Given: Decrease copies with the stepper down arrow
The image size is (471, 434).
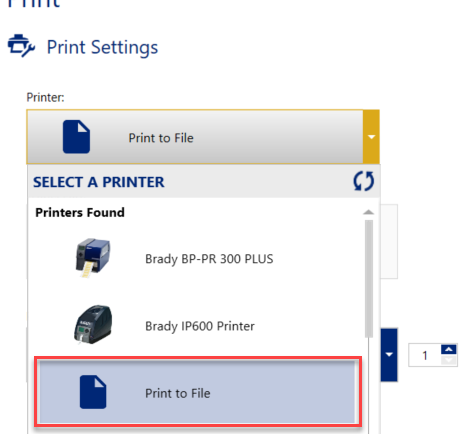Looking at the screenshot, I should coord(449,360).
